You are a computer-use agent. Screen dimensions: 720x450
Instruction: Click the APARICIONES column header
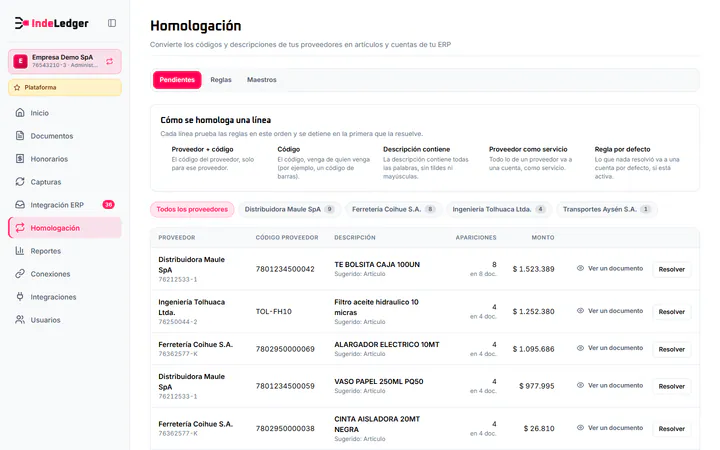point(476,237)
